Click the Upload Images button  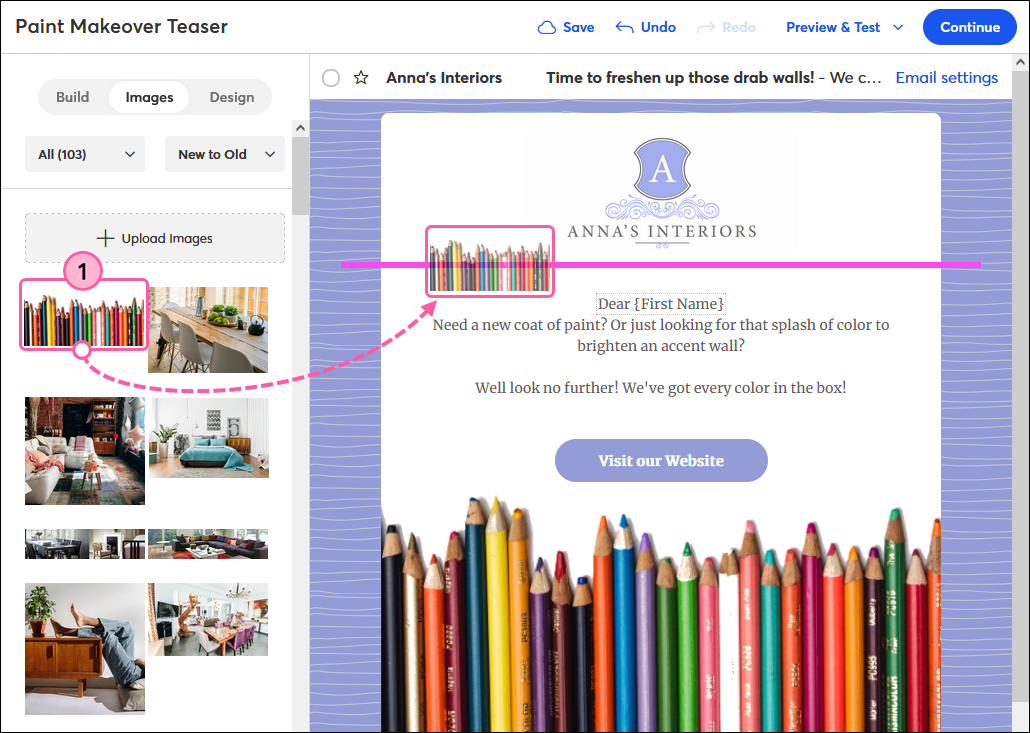pyautogui.click(x=155, y=238)
